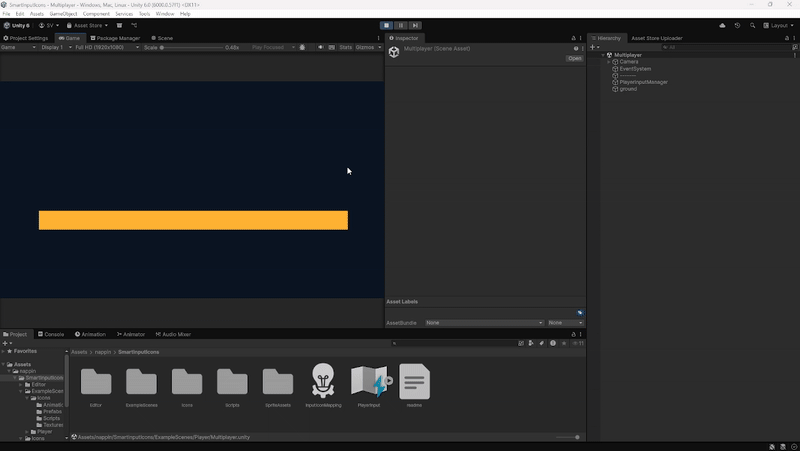Toggle the Project favorites star icon
Viewport: 800px width, 451px height.
(x=564, y=343)
